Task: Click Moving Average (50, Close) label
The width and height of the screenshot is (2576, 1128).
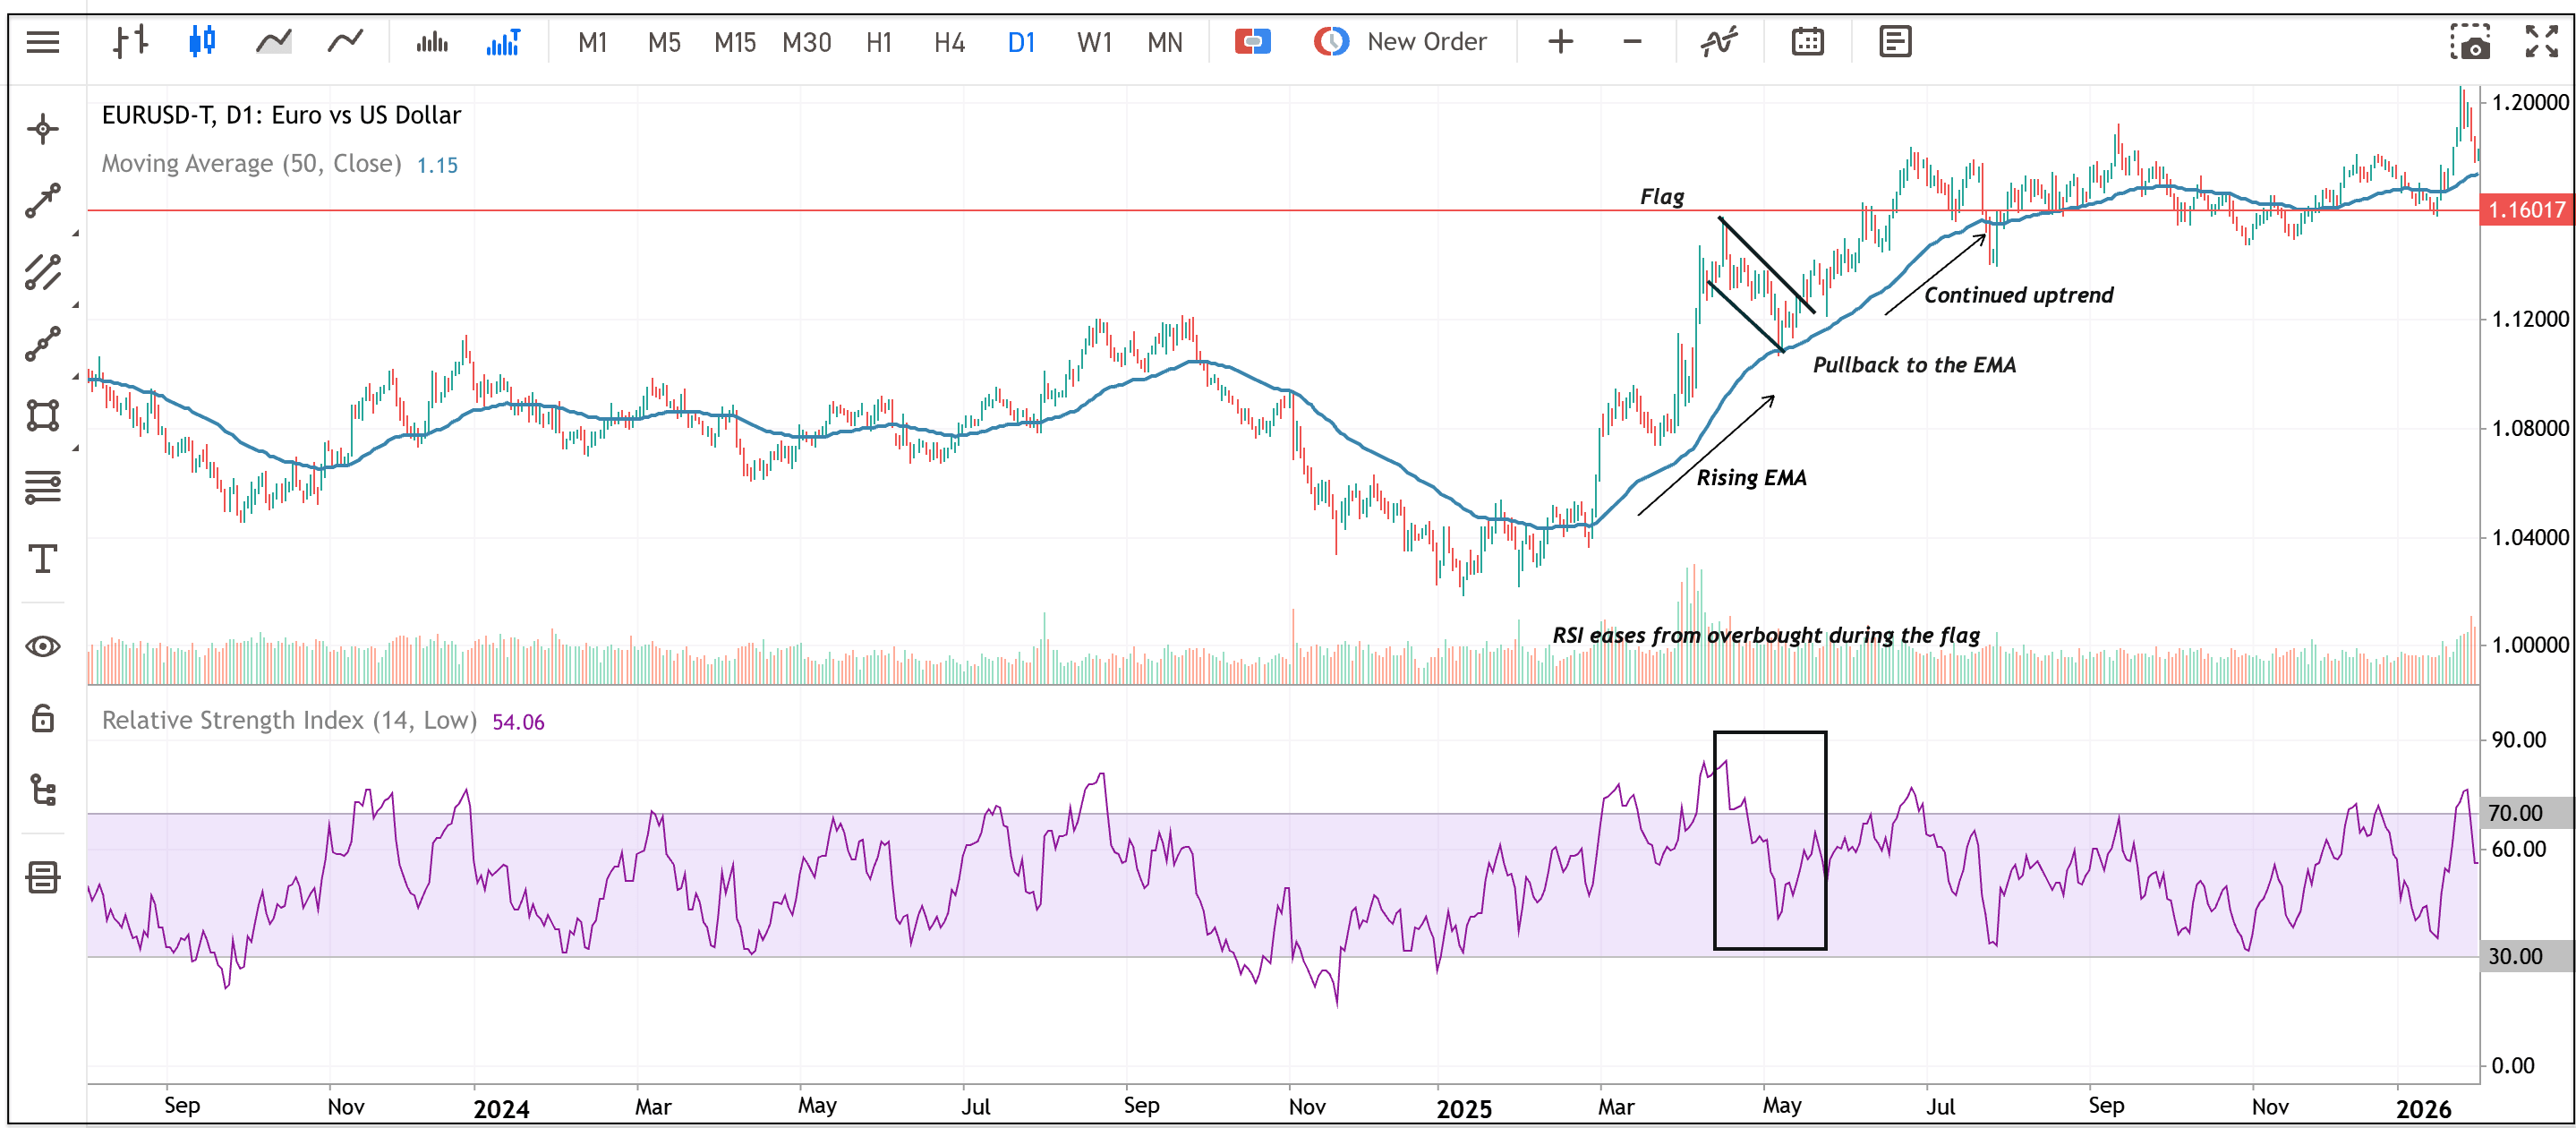Action: point(251,164)
